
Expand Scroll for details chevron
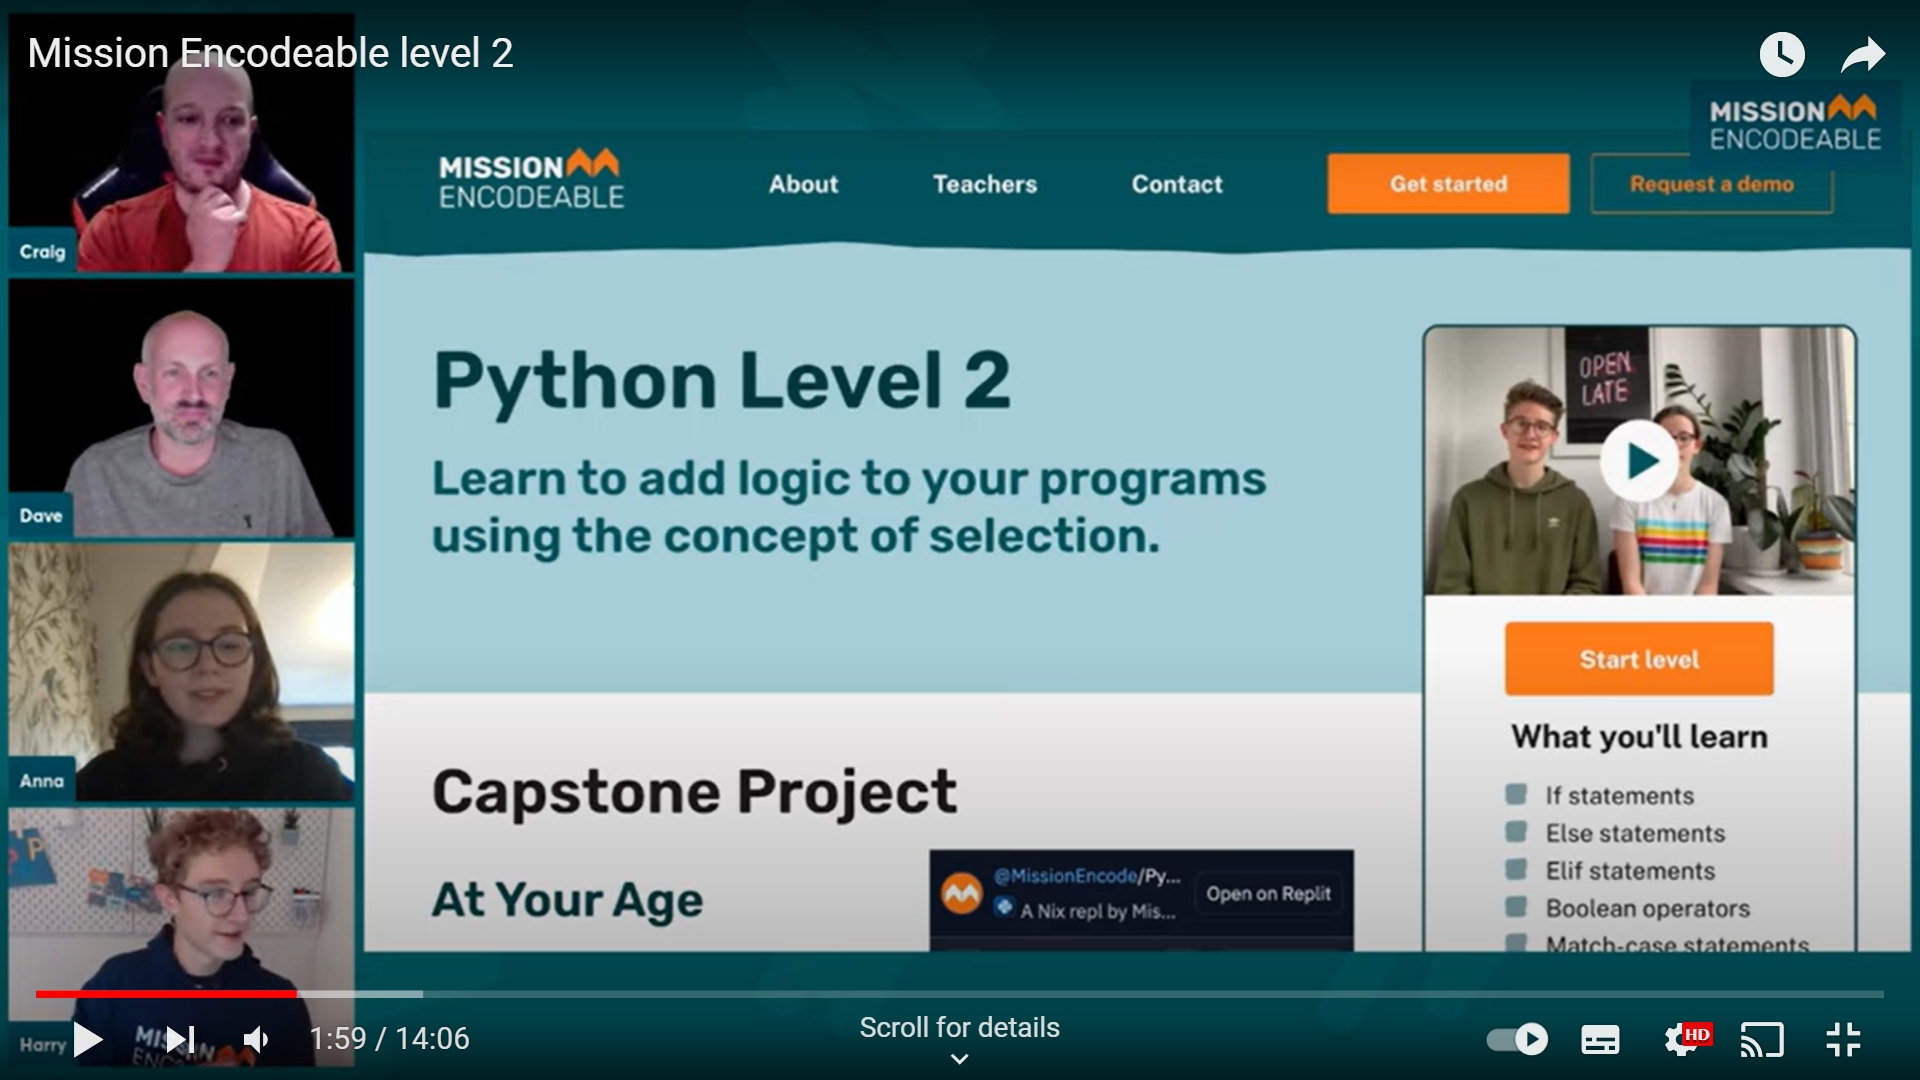point(959,1059)
